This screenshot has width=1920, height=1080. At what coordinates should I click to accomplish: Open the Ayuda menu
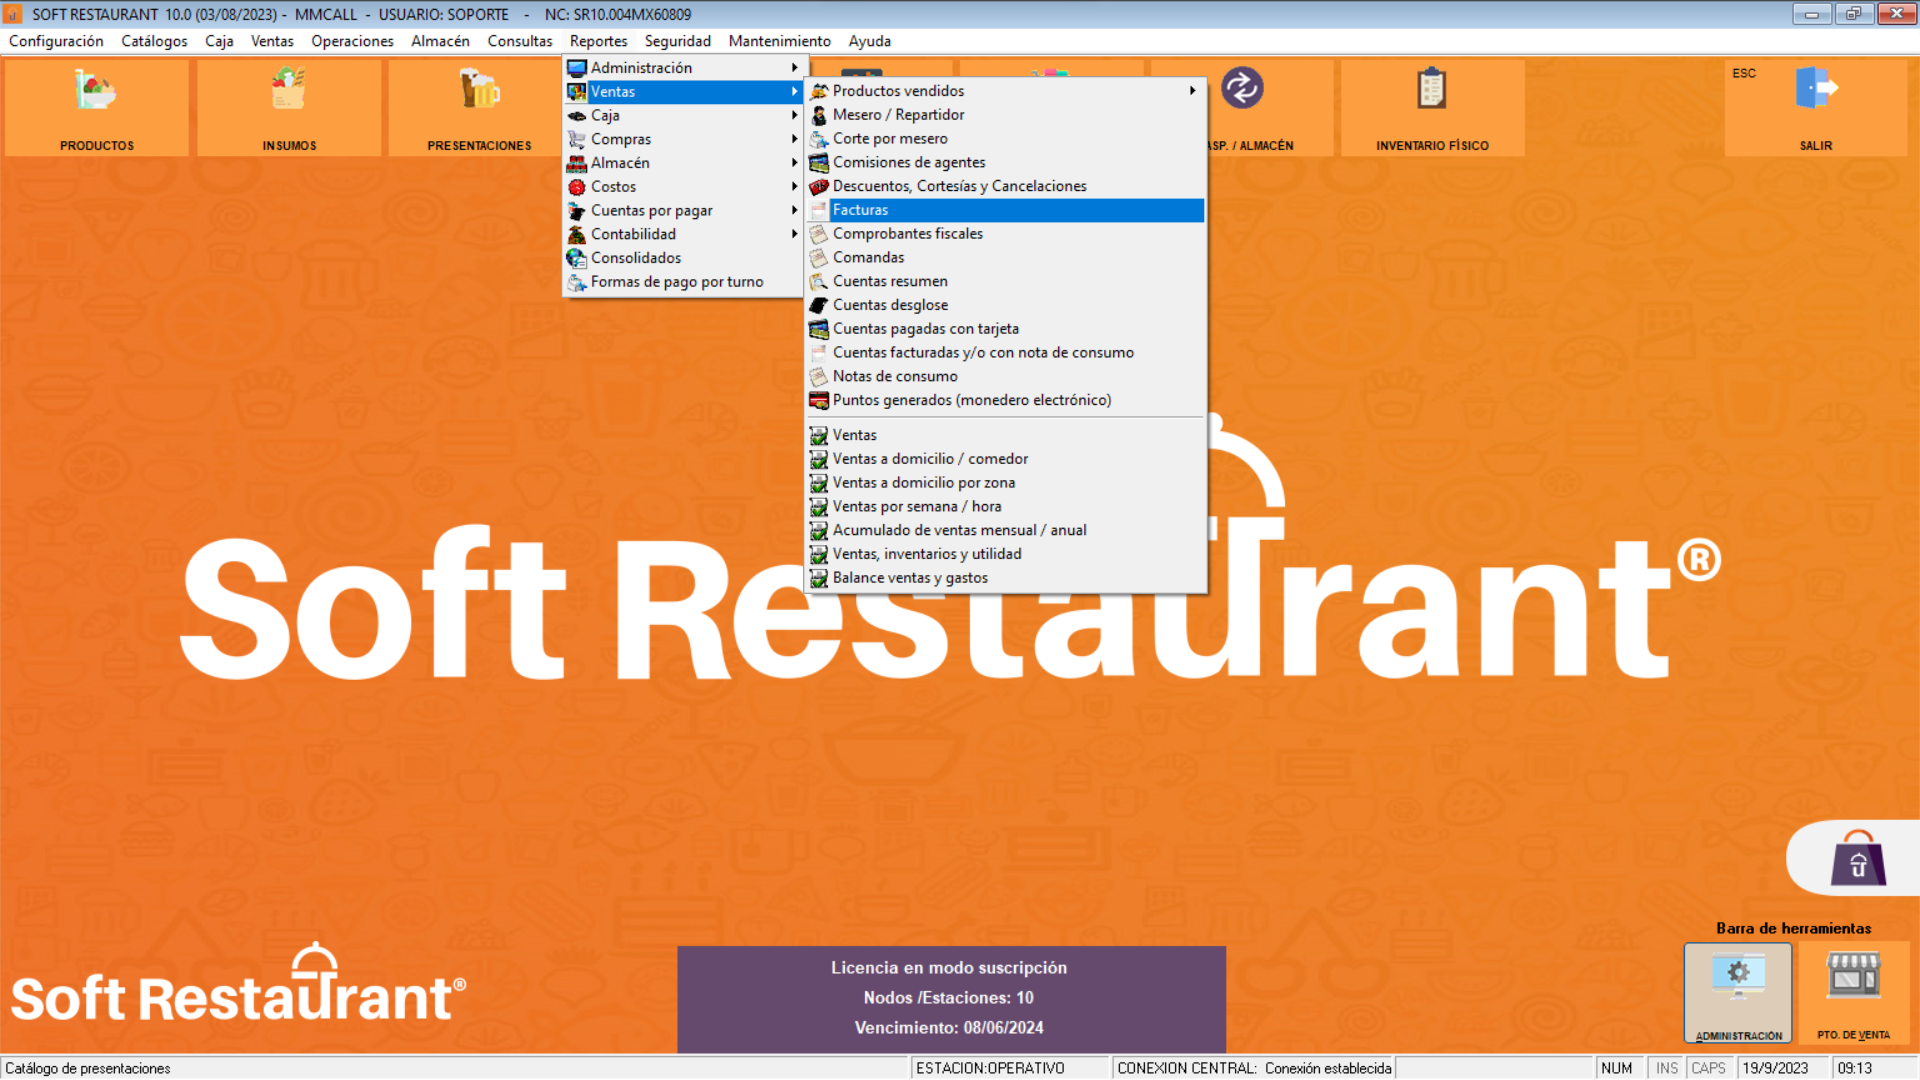(x=870, y=41)
